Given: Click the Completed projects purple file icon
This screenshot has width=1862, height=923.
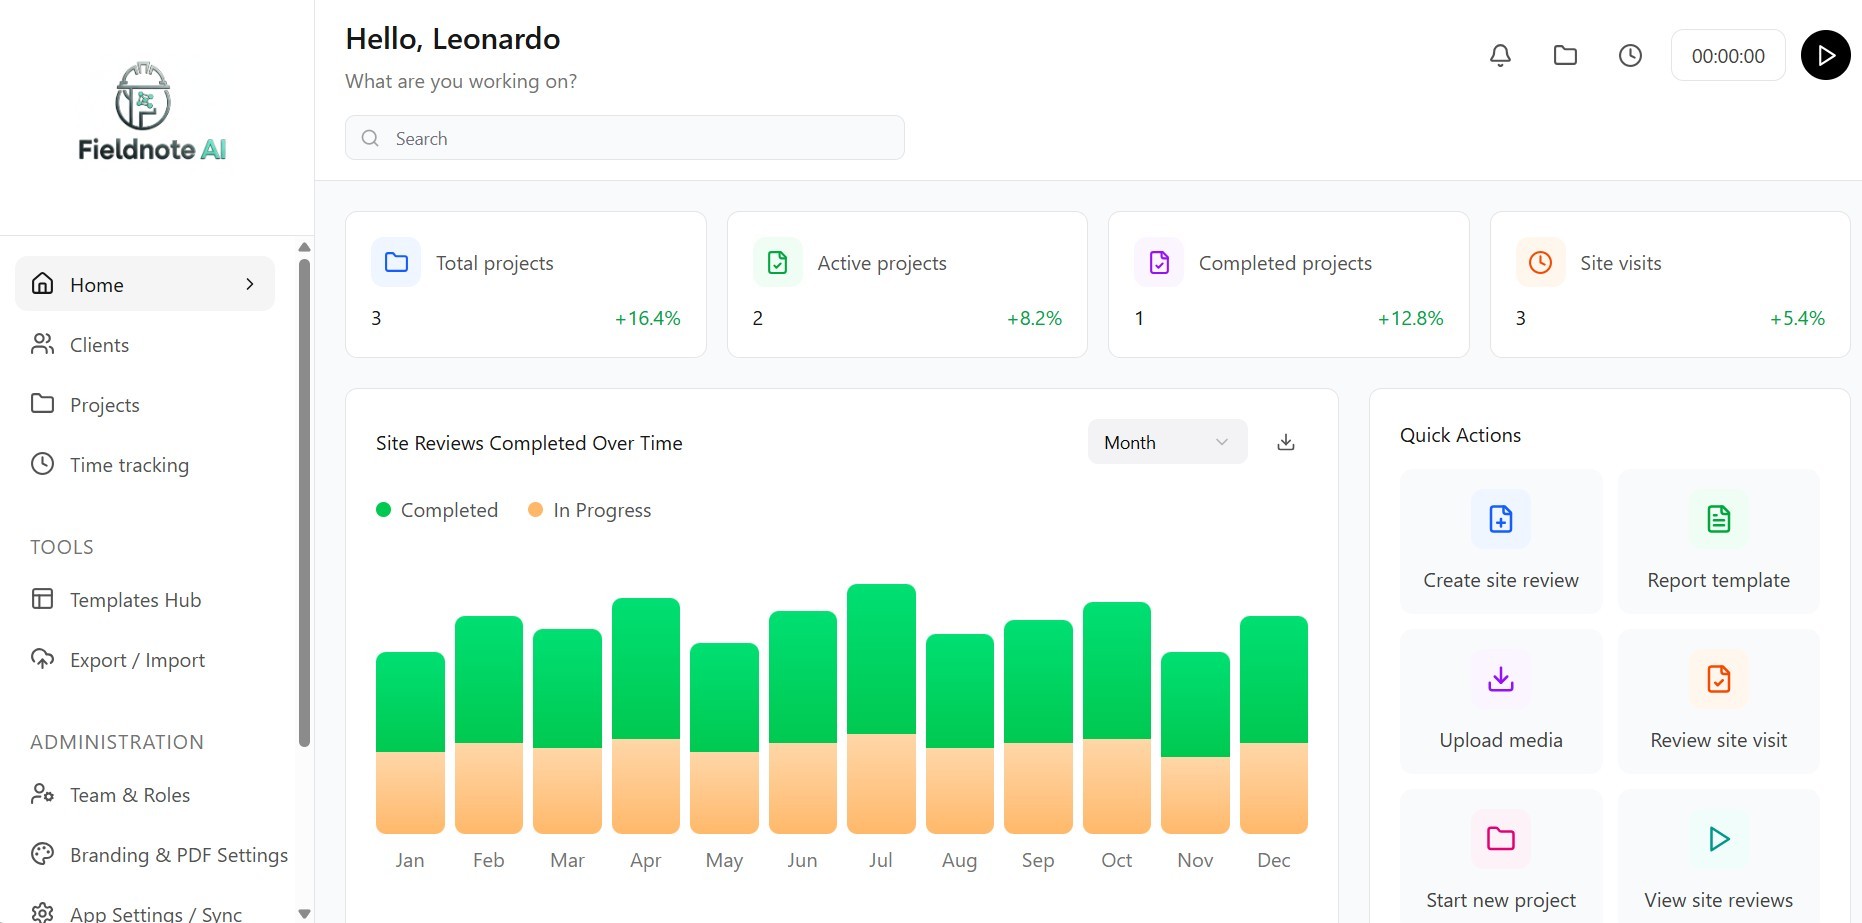Looking at the screenshot, I should (1159, 262).
